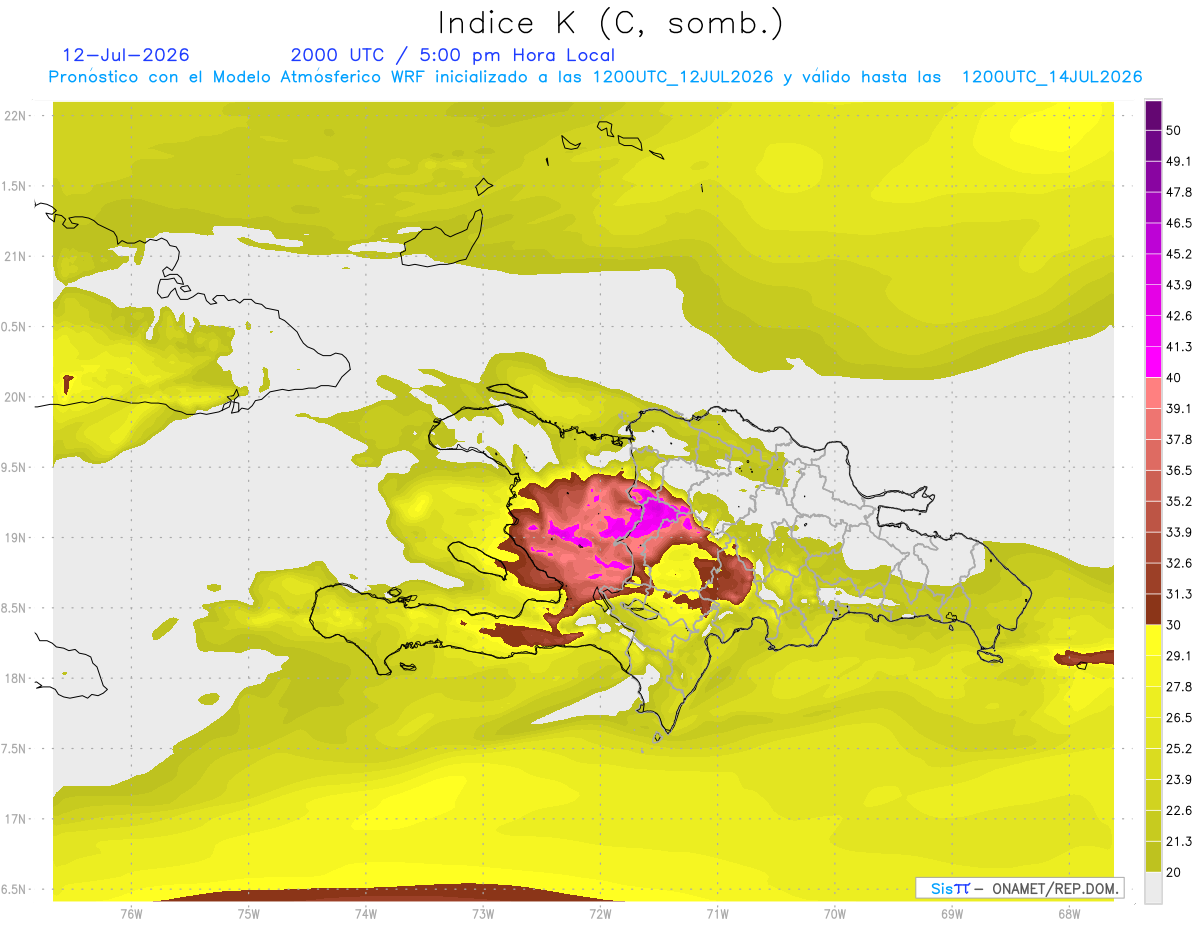Select the gray colorbar segment below 20

pyautogui.click(x=1153, y=888)
